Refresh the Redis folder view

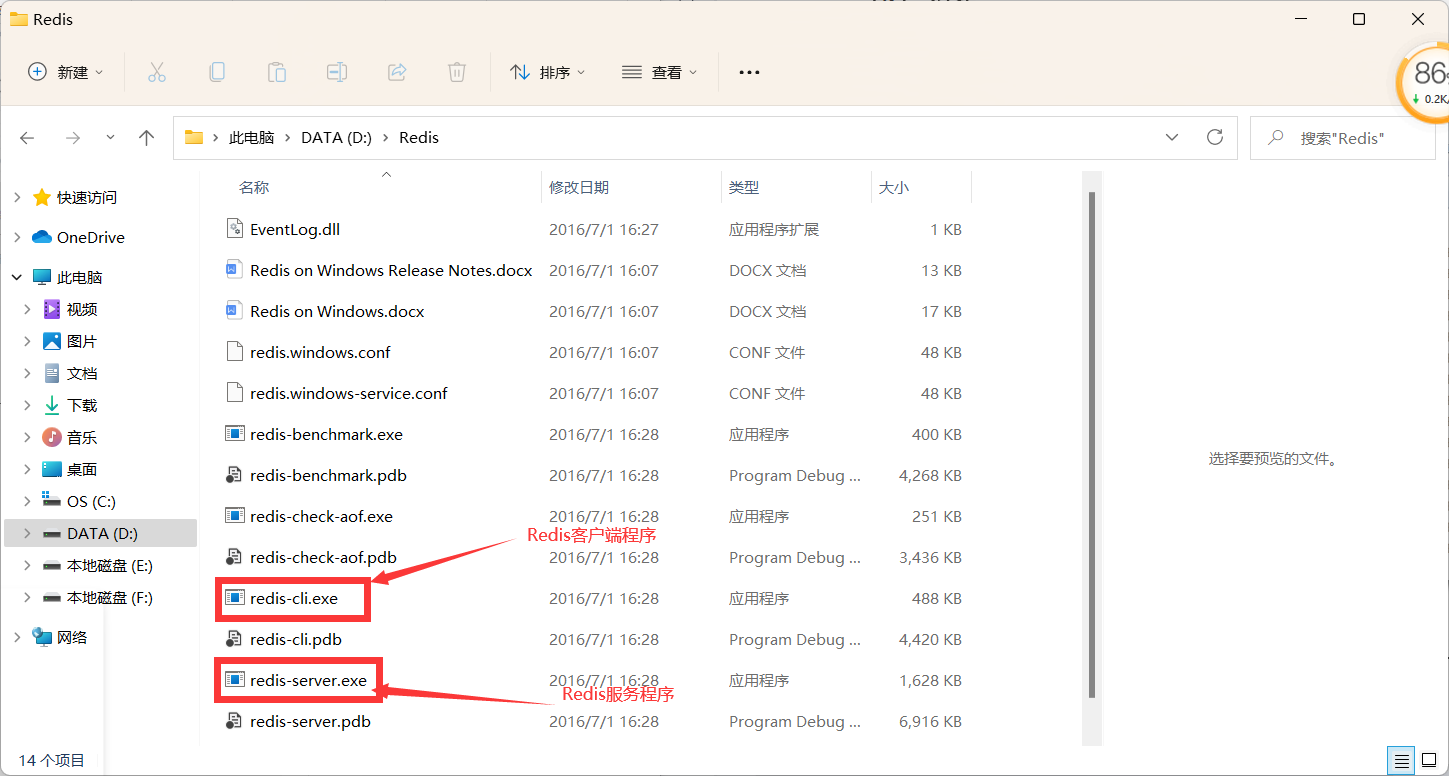[x=1215, y=137]
